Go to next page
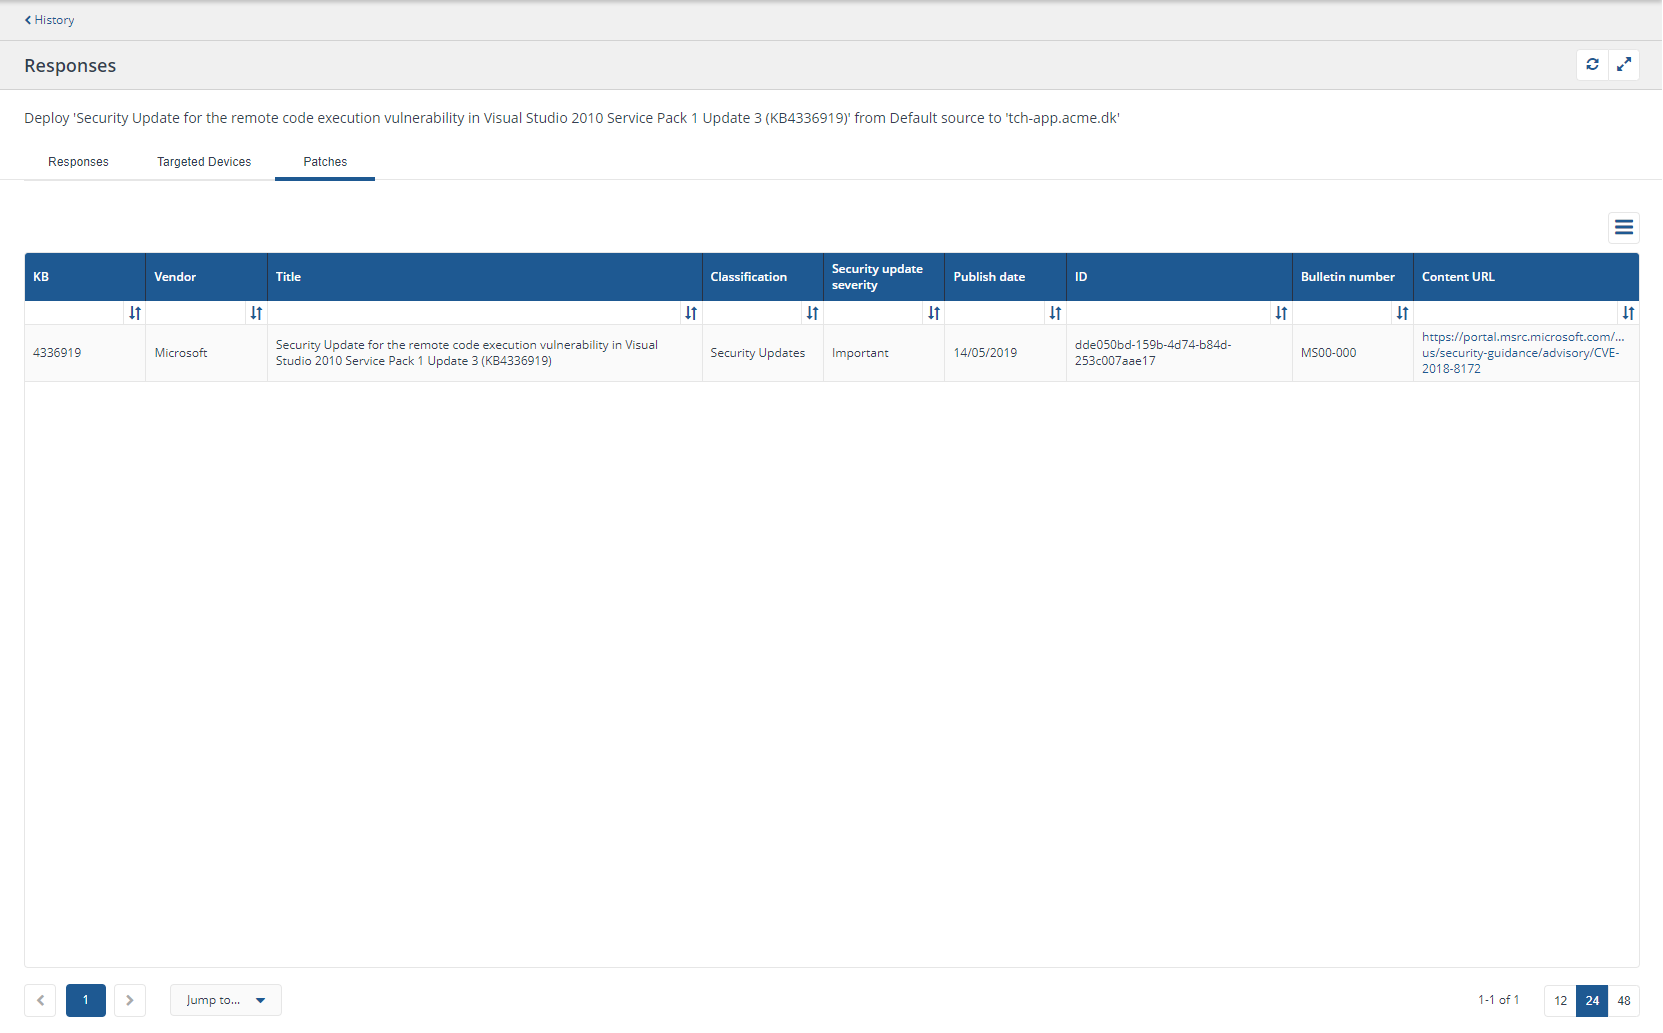 tap(130, 1000)
